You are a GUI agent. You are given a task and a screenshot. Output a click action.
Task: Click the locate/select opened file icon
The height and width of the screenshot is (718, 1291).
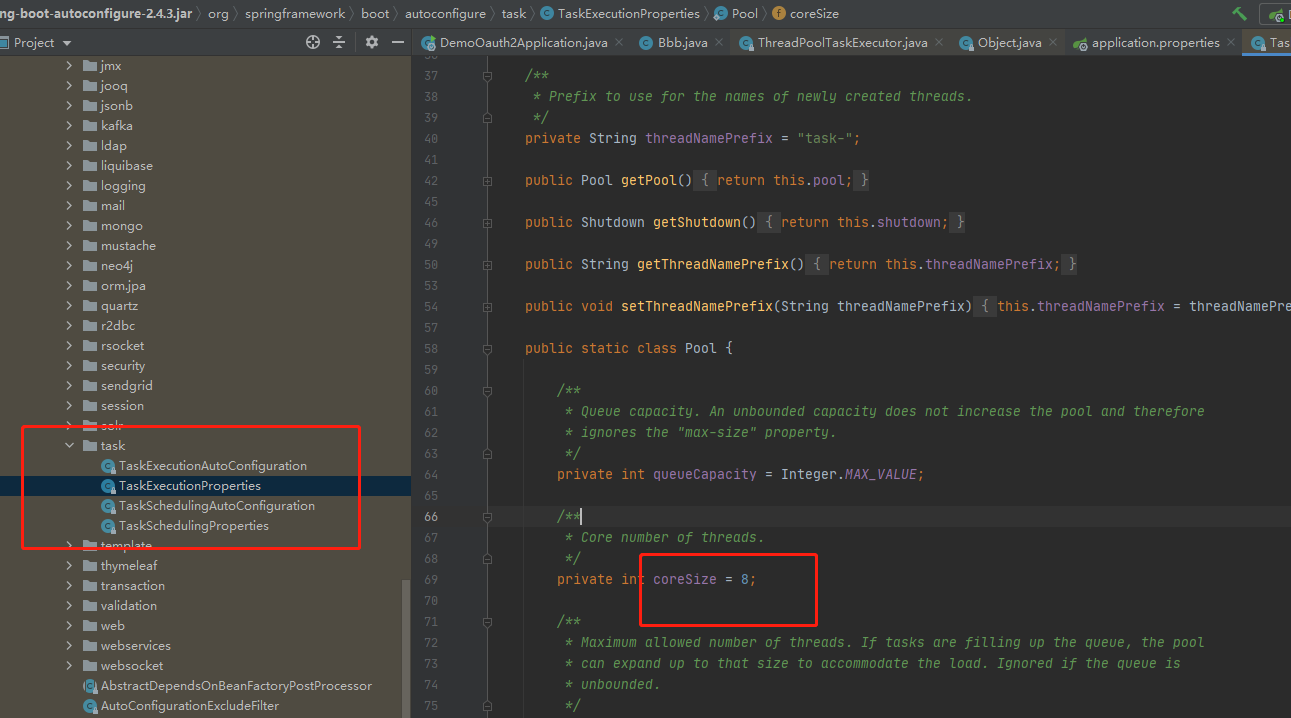313,42
